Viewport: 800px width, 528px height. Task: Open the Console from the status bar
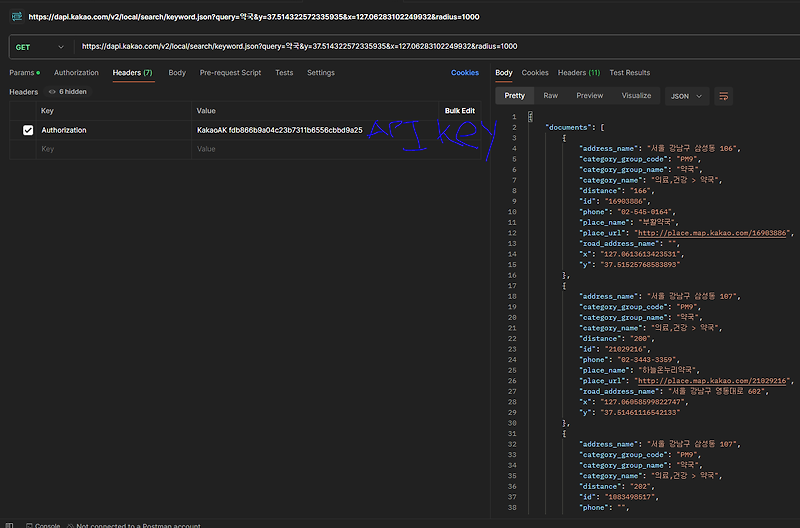pyautogui.click(x=42, y=525)
